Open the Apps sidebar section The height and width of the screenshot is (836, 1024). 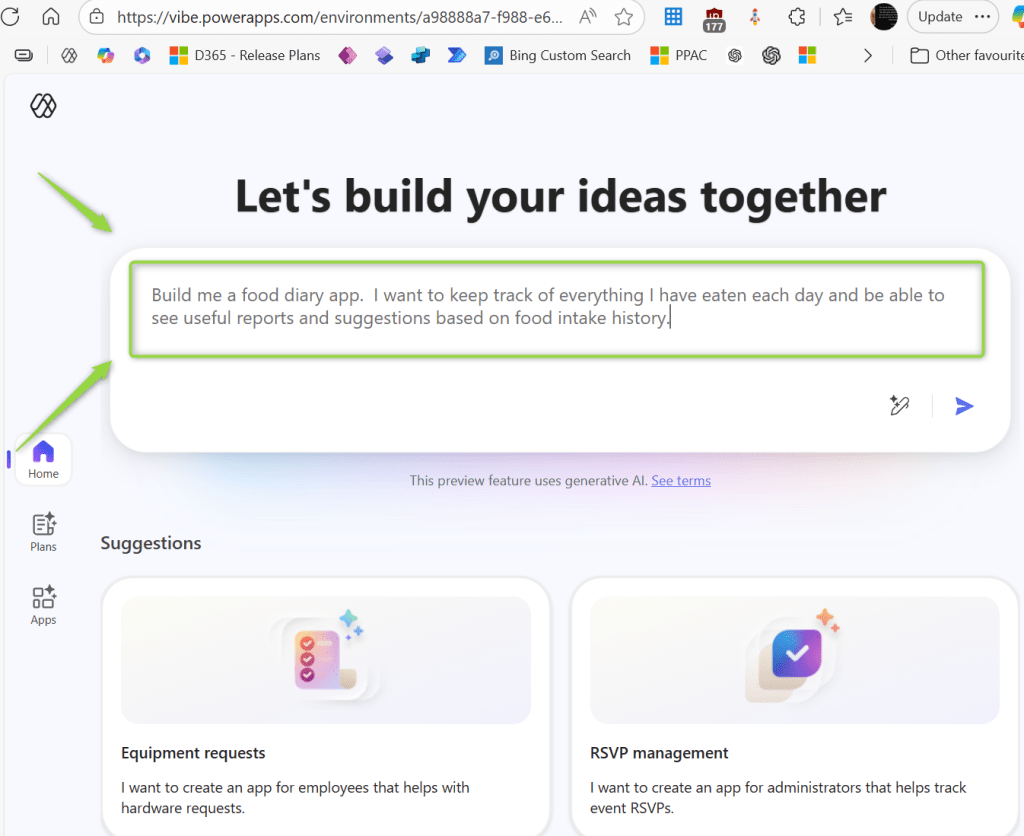coord(43,605)
